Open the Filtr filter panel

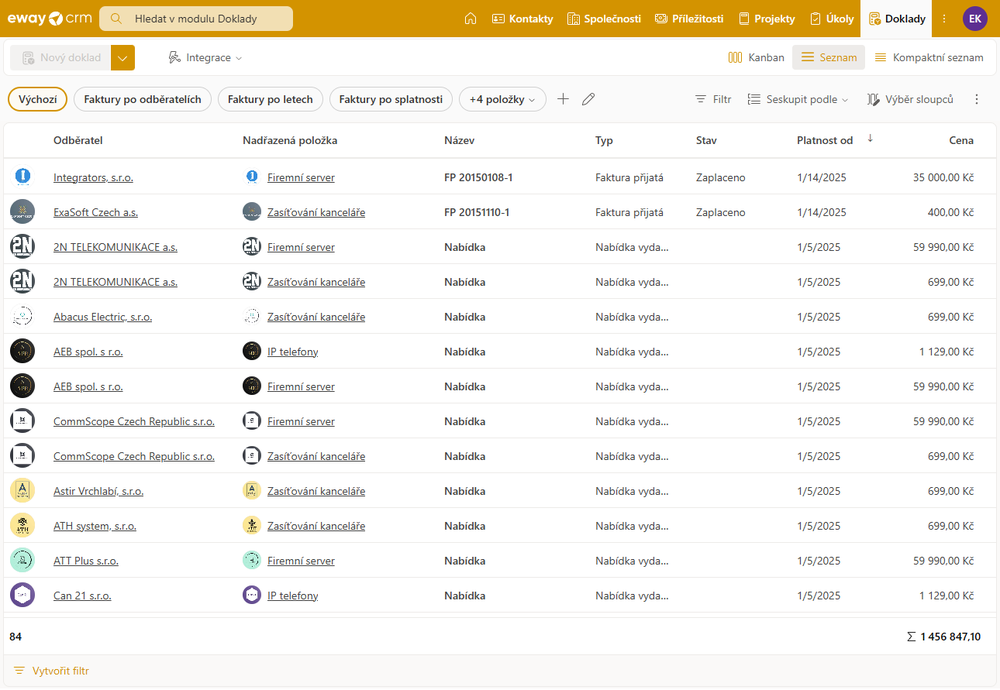(x=713, y=99)
